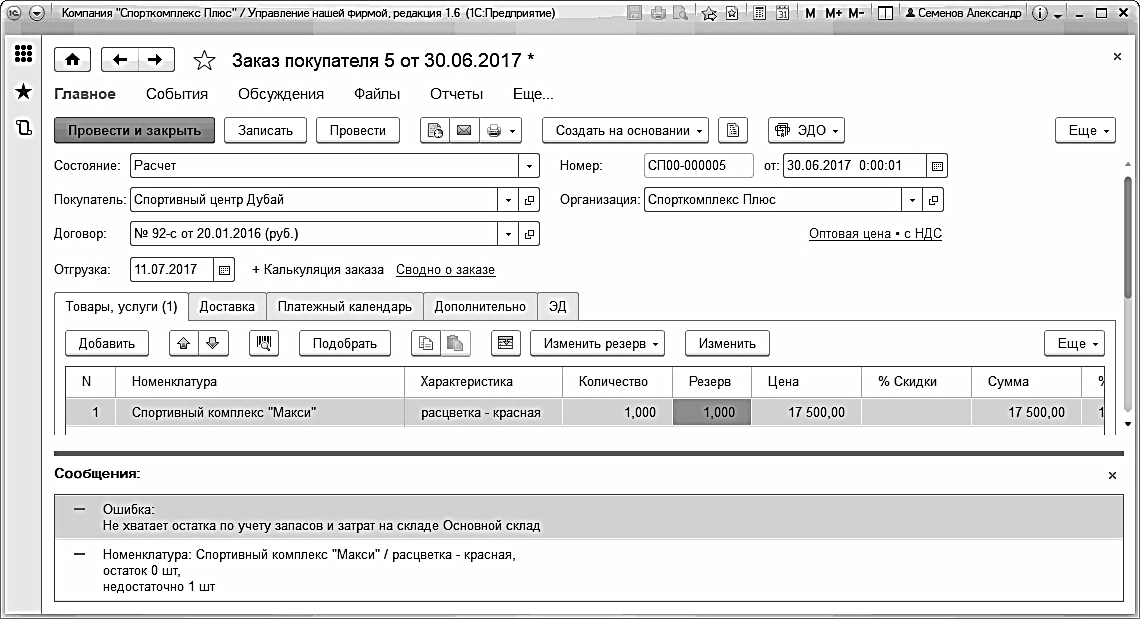Click the barcode scanner icon
The image size is (1140, 619).
264,343
